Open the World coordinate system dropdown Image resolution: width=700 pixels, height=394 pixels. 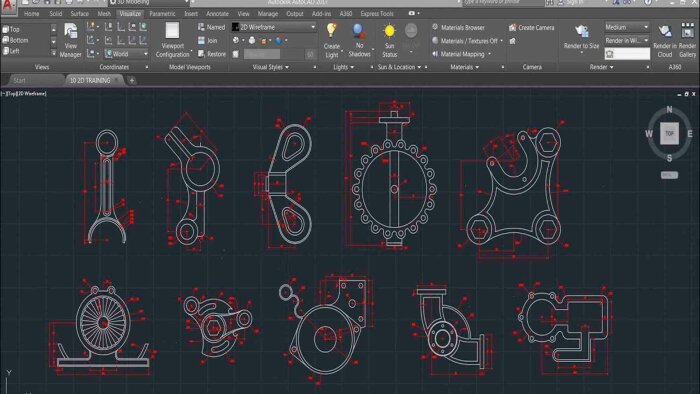point(126,54)
